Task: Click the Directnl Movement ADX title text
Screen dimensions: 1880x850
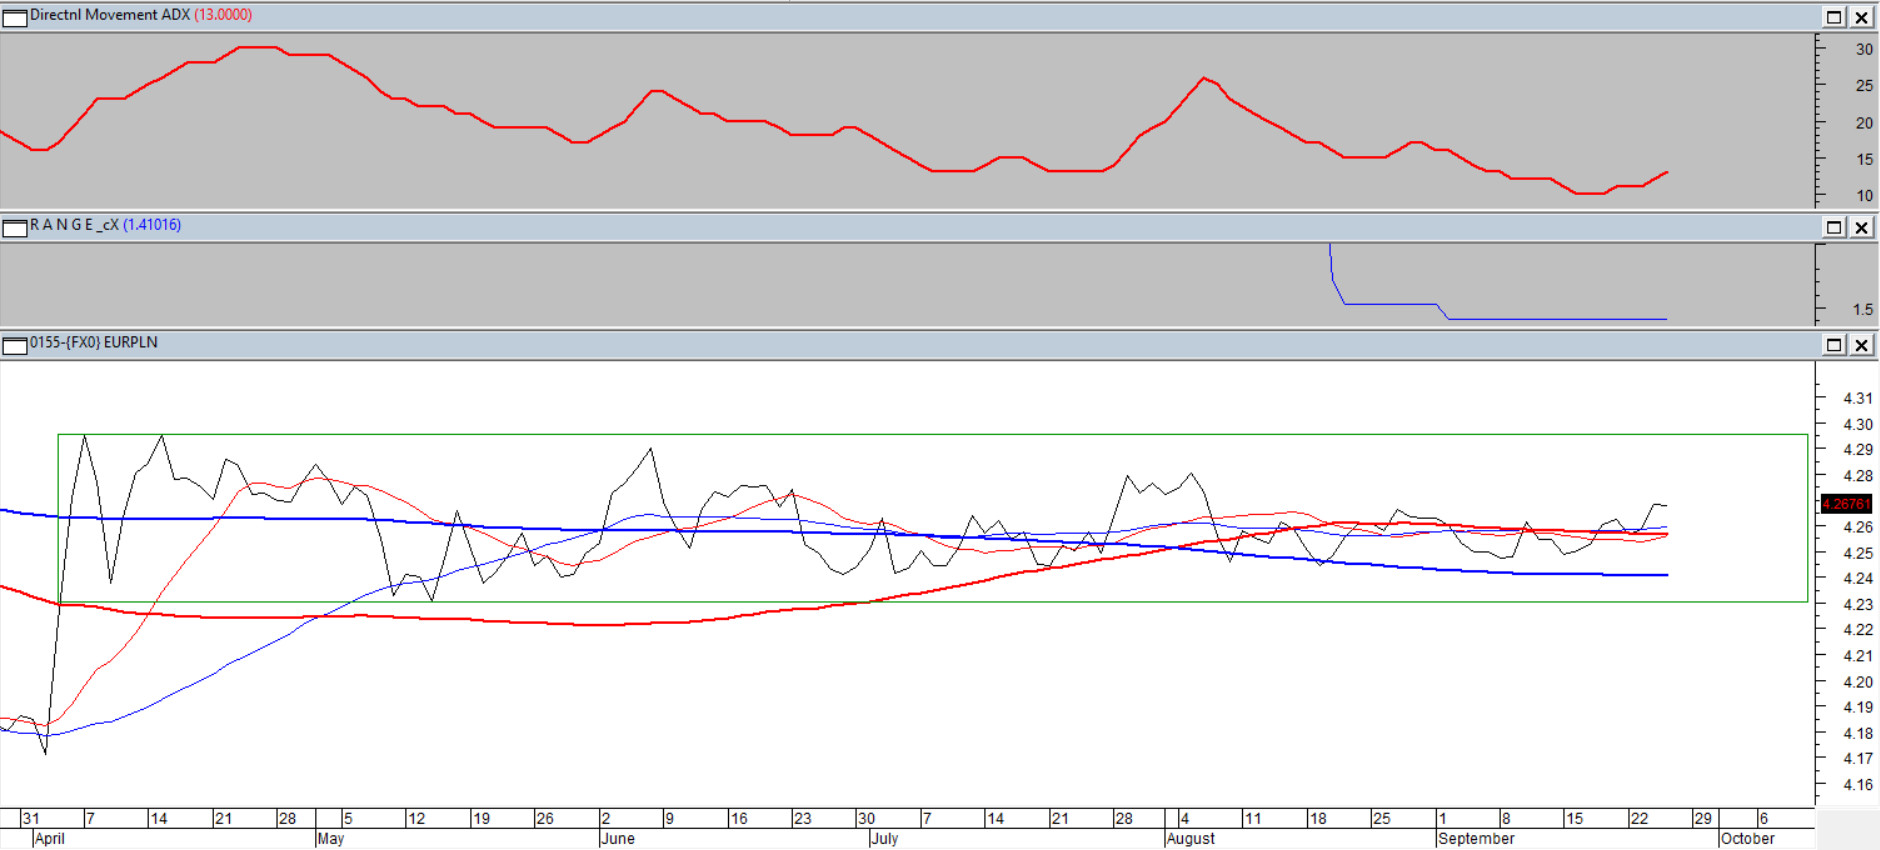Action: (x=109, y=15)
